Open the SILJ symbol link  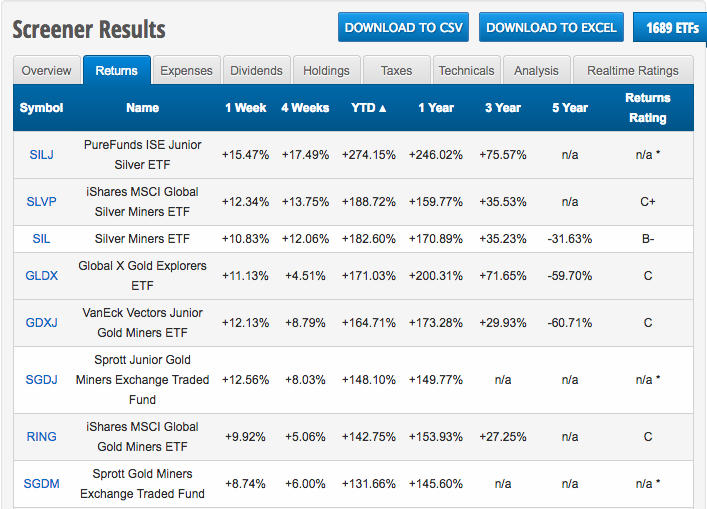point(41,155)
